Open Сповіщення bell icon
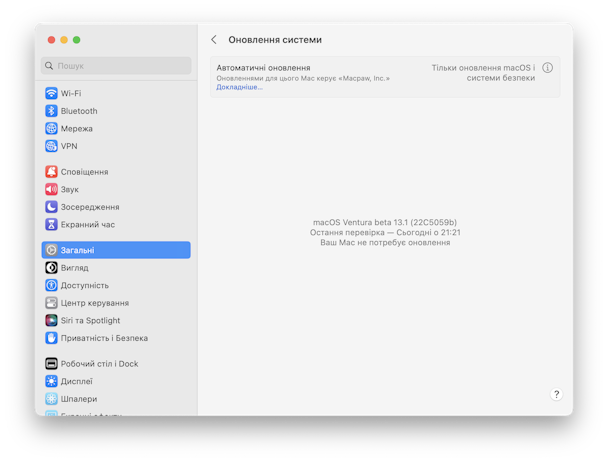 (x=51, y=171)
